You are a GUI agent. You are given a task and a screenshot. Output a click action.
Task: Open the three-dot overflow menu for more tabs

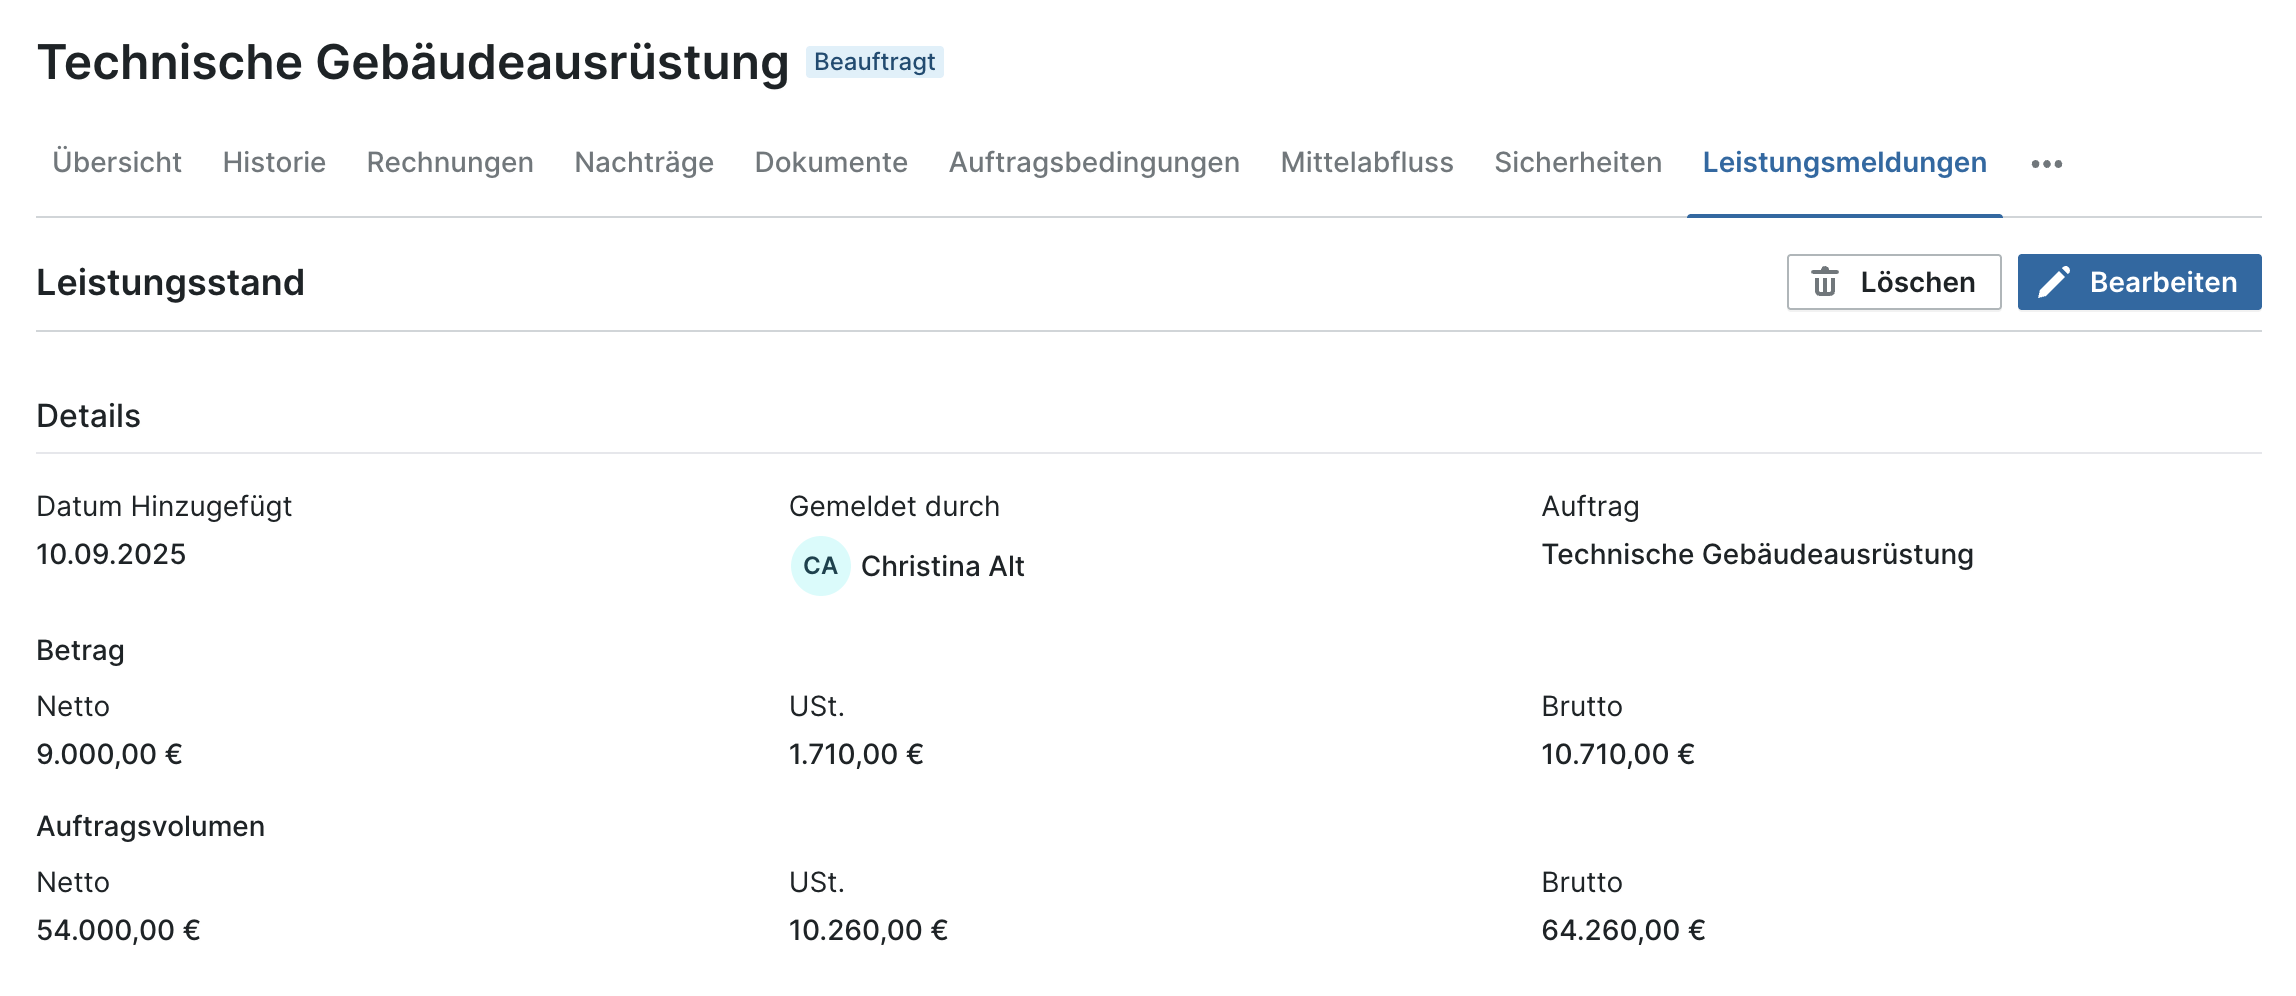coord(2046,164)
